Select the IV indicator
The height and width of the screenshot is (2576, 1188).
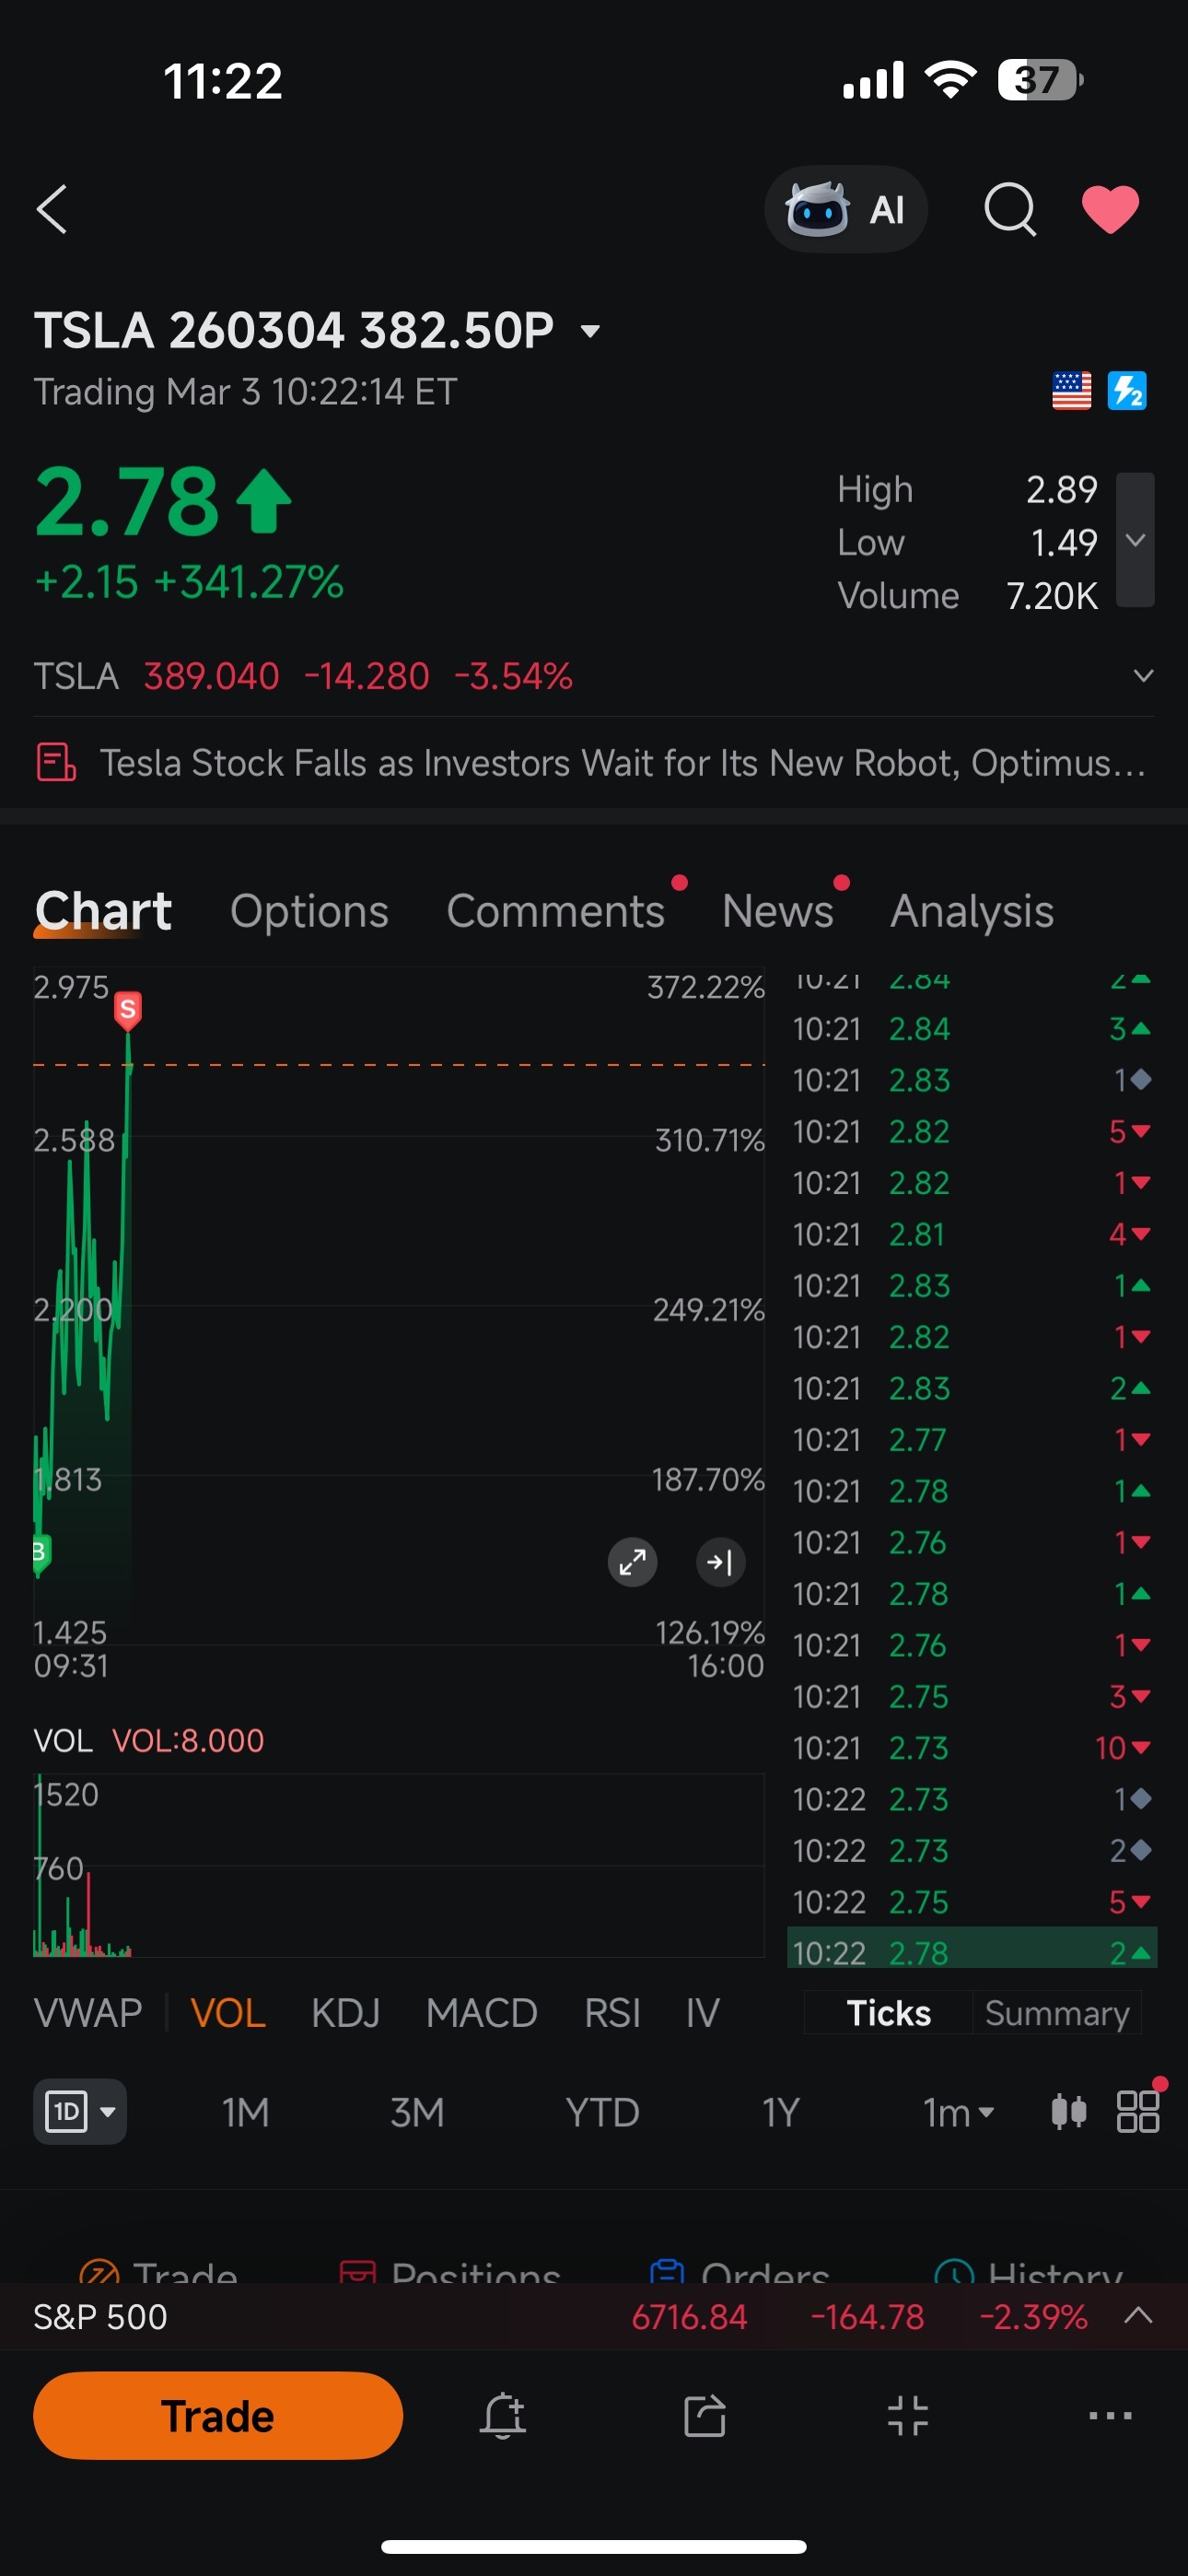[702, 2012]
